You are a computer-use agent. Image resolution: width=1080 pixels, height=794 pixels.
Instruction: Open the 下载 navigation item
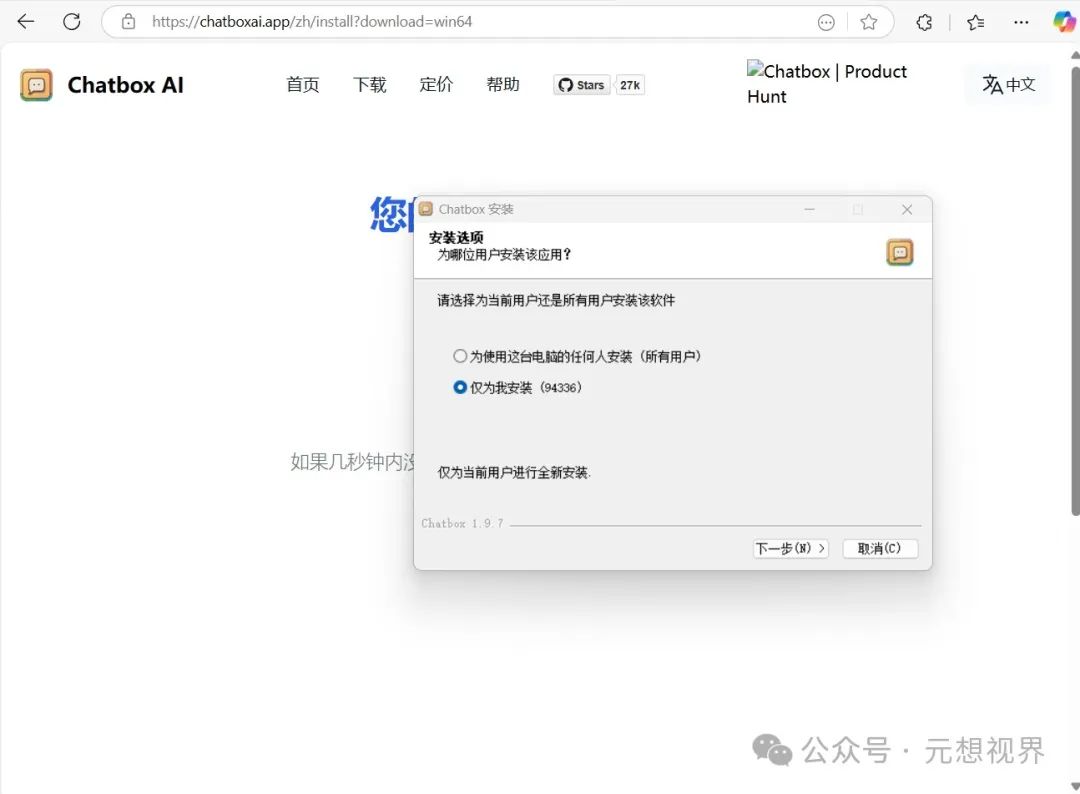370,85
